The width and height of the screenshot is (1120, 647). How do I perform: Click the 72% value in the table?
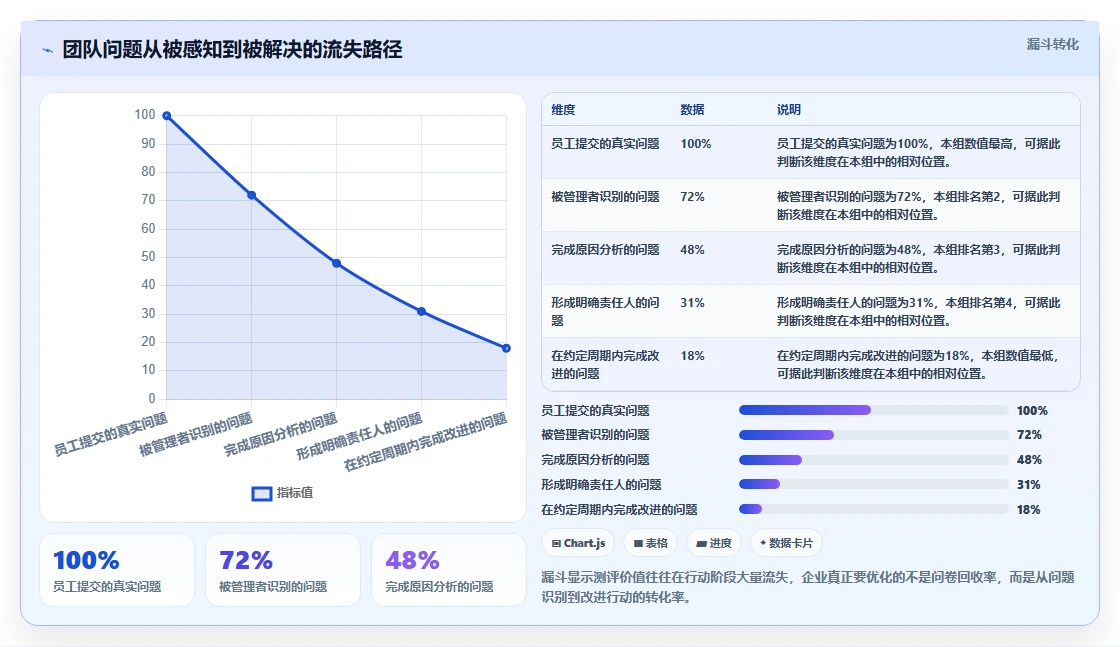click(692, 196)
